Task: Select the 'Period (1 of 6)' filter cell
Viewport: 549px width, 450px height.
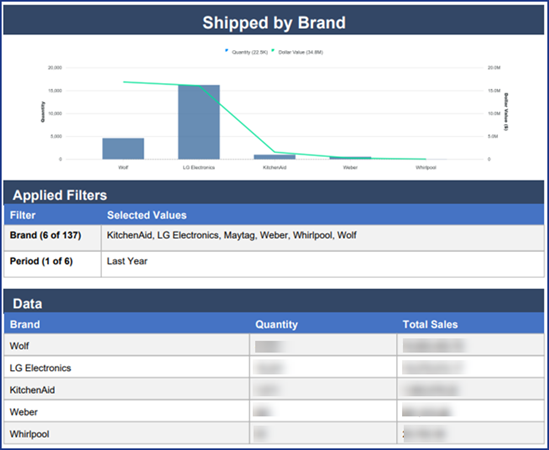Action: 53,264
